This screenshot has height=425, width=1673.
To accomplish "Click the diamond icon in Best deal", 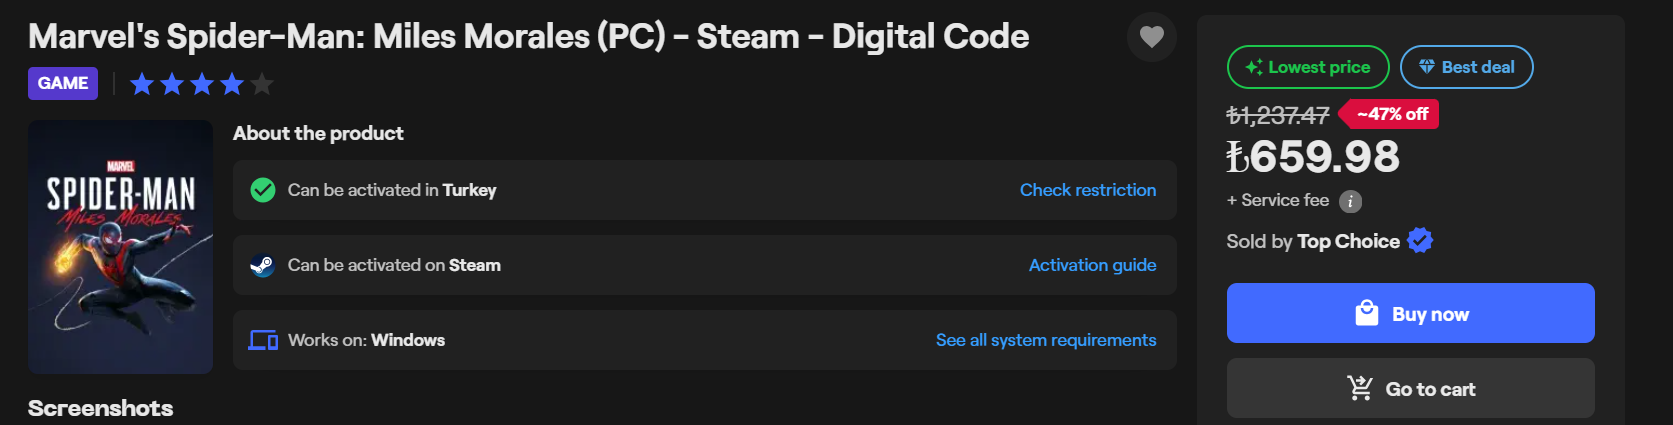I will click(1427, 67).
